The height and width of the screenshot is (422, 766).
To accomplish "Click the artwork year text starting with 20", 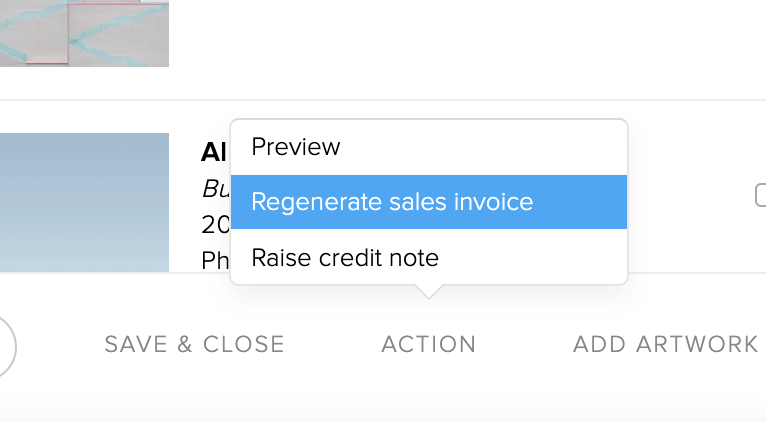I will 215,225.
